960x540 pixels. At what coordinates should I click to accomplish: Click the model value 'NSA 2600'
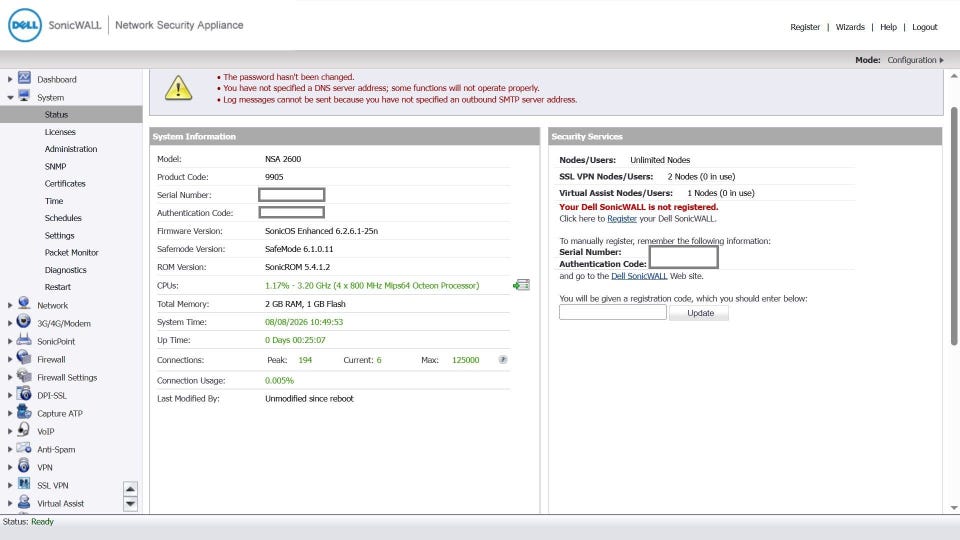coord(283,159)
